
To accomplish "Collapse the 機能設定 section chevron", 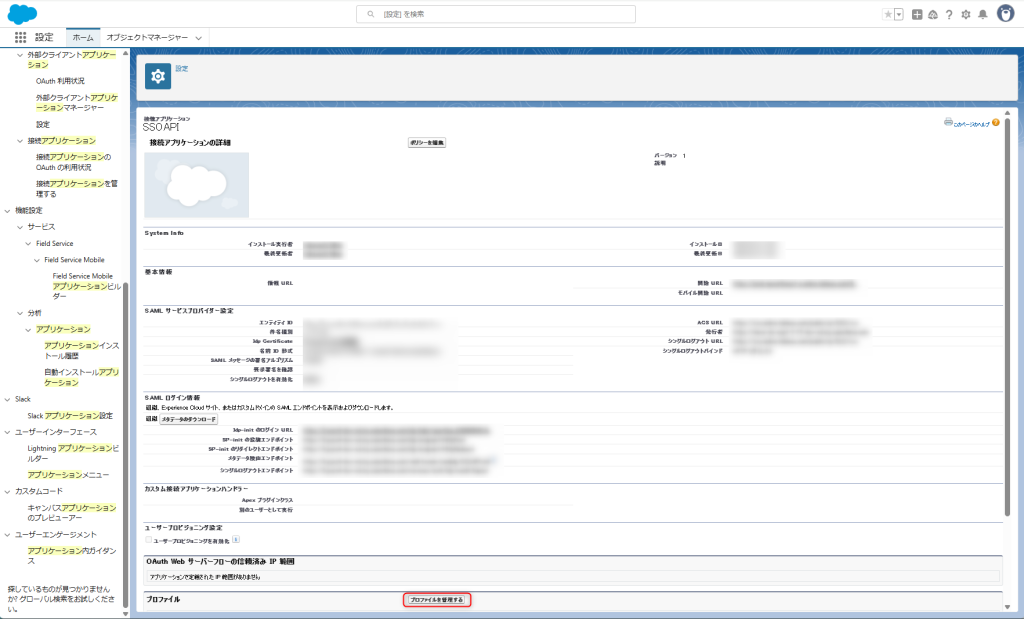I will point(8,210).
